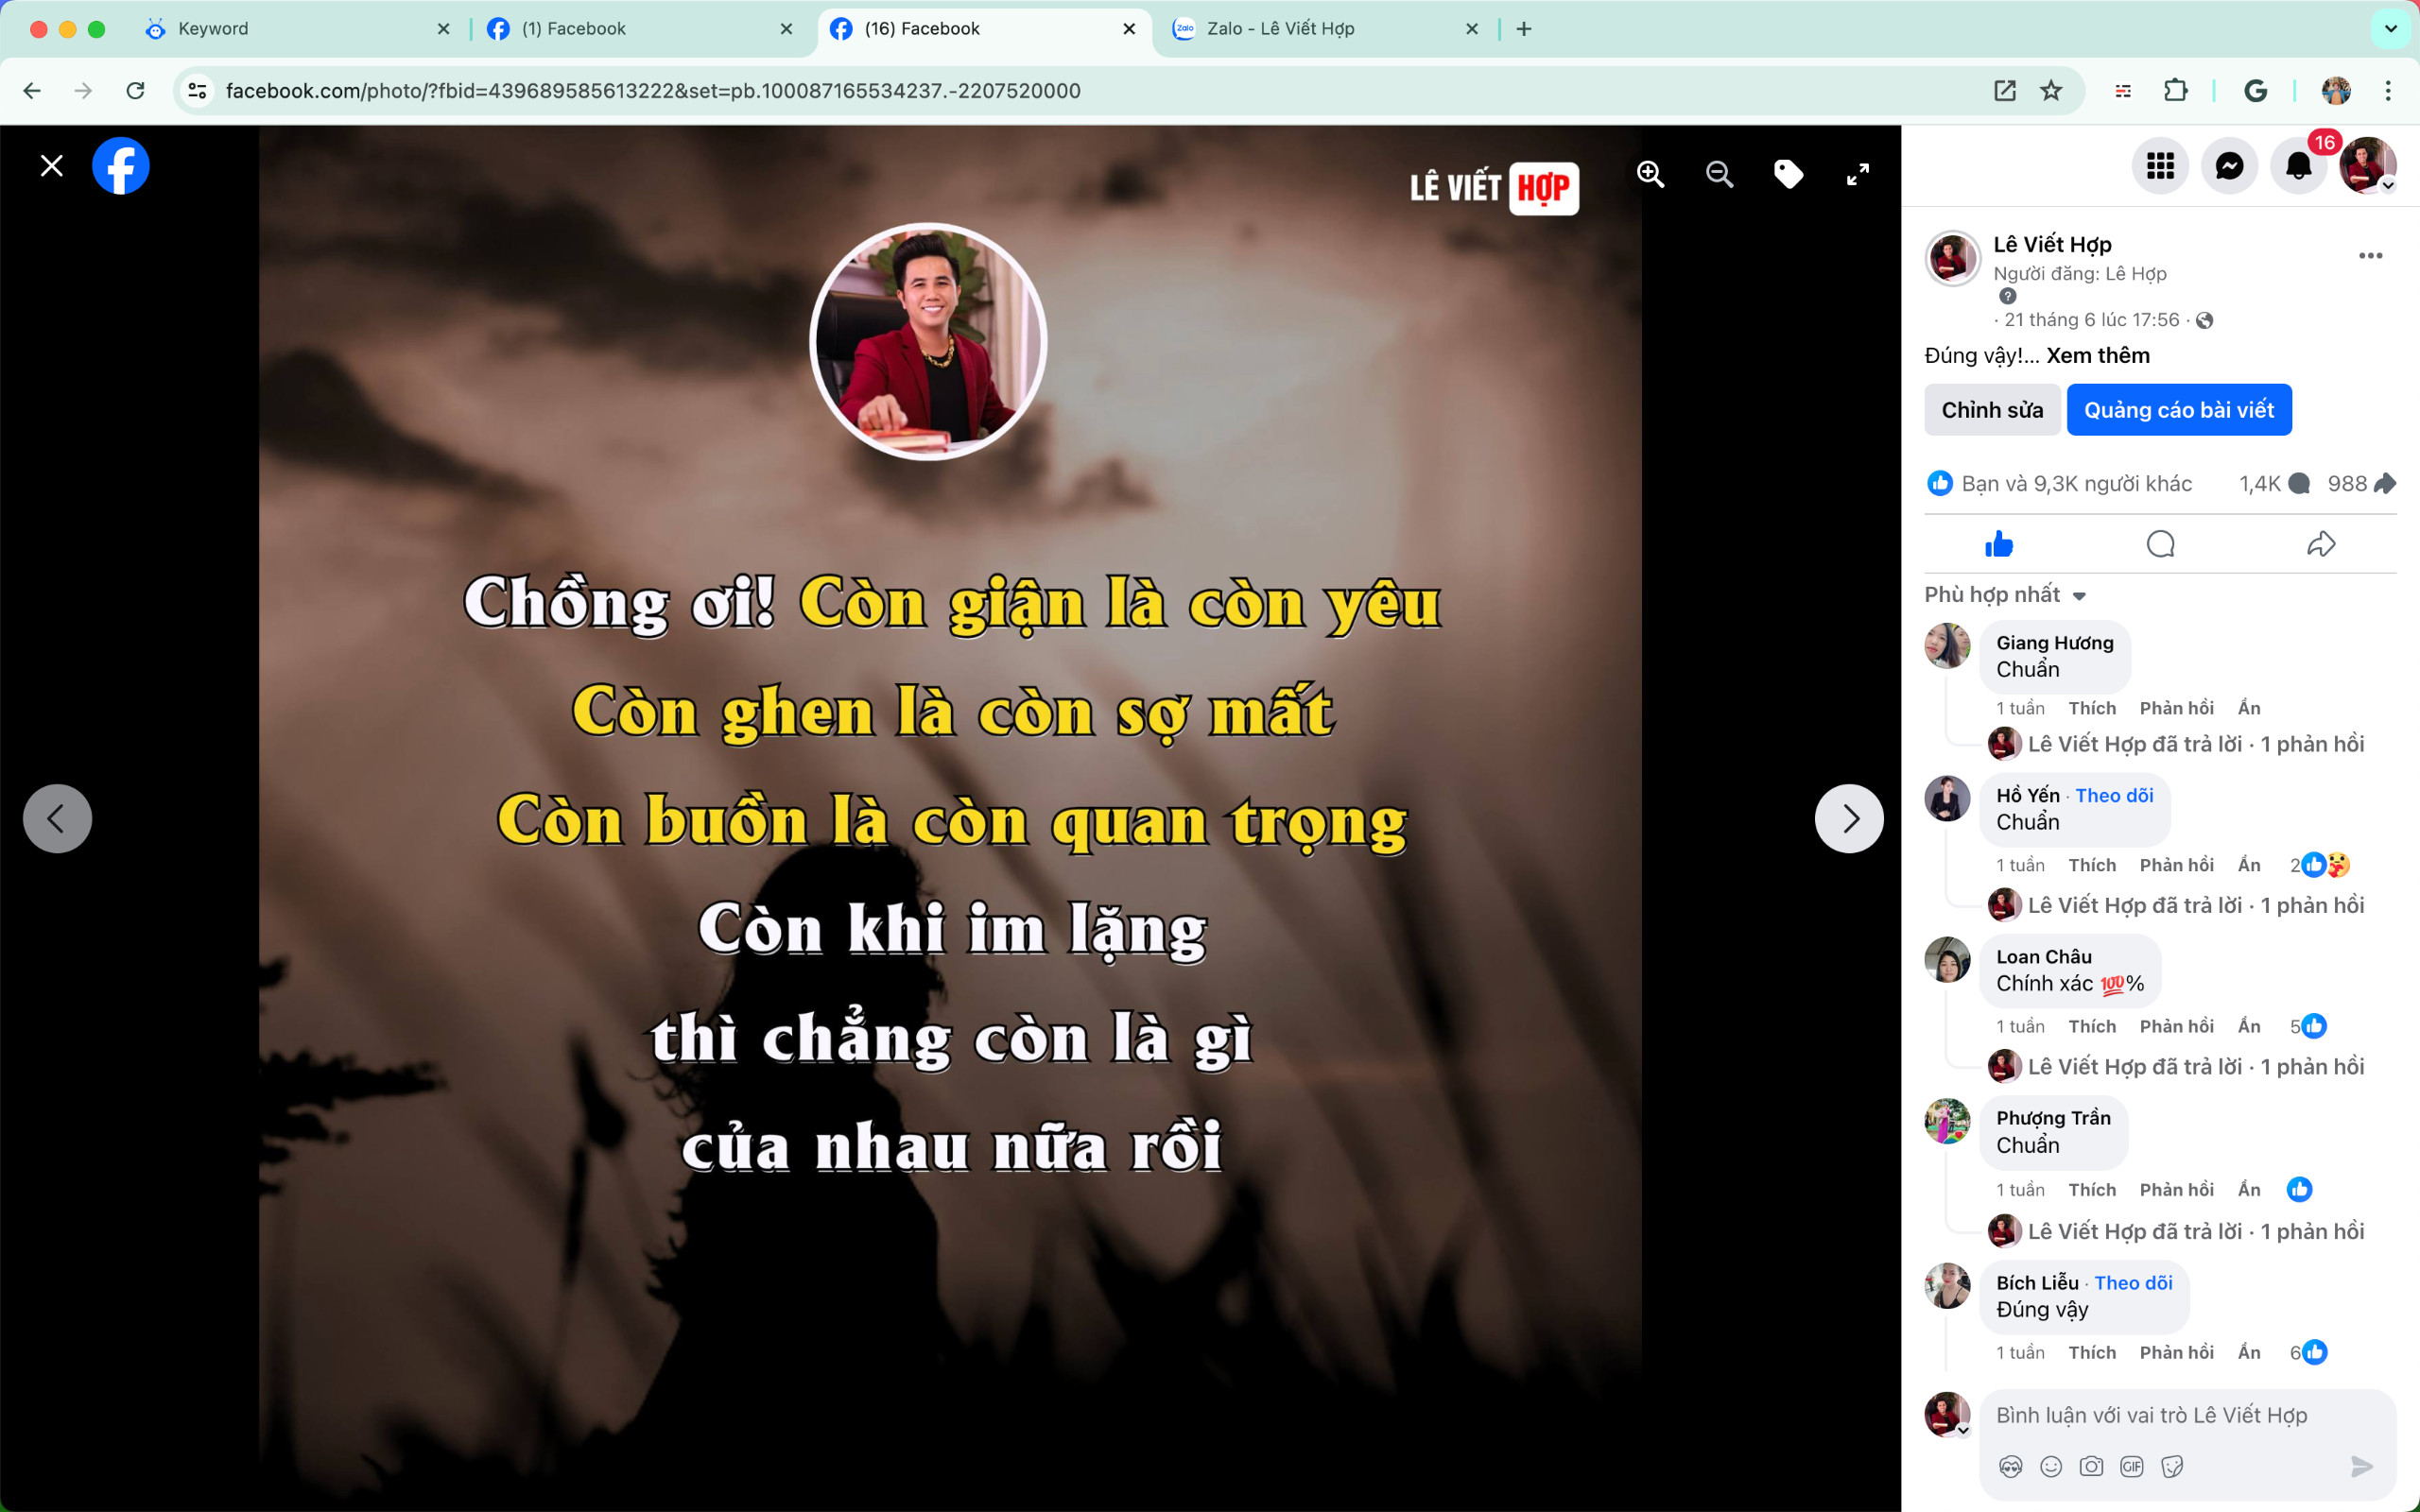Reply to Giang Hương's comment via Phản hồi
This screenshot has height=1512, width=2420.
click(x=2176, y=708)
